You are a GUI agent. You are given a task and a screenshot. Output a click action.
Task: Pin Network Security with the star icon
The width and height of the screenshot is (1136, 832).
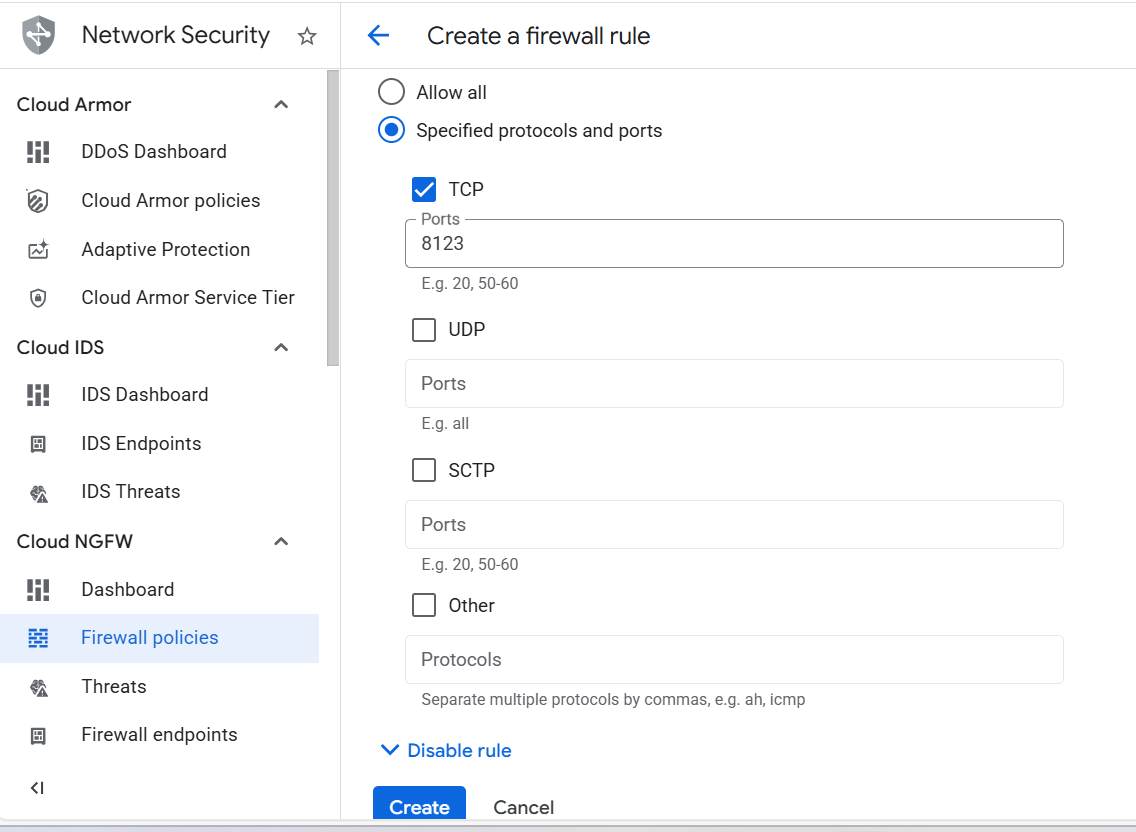[307, 36]
